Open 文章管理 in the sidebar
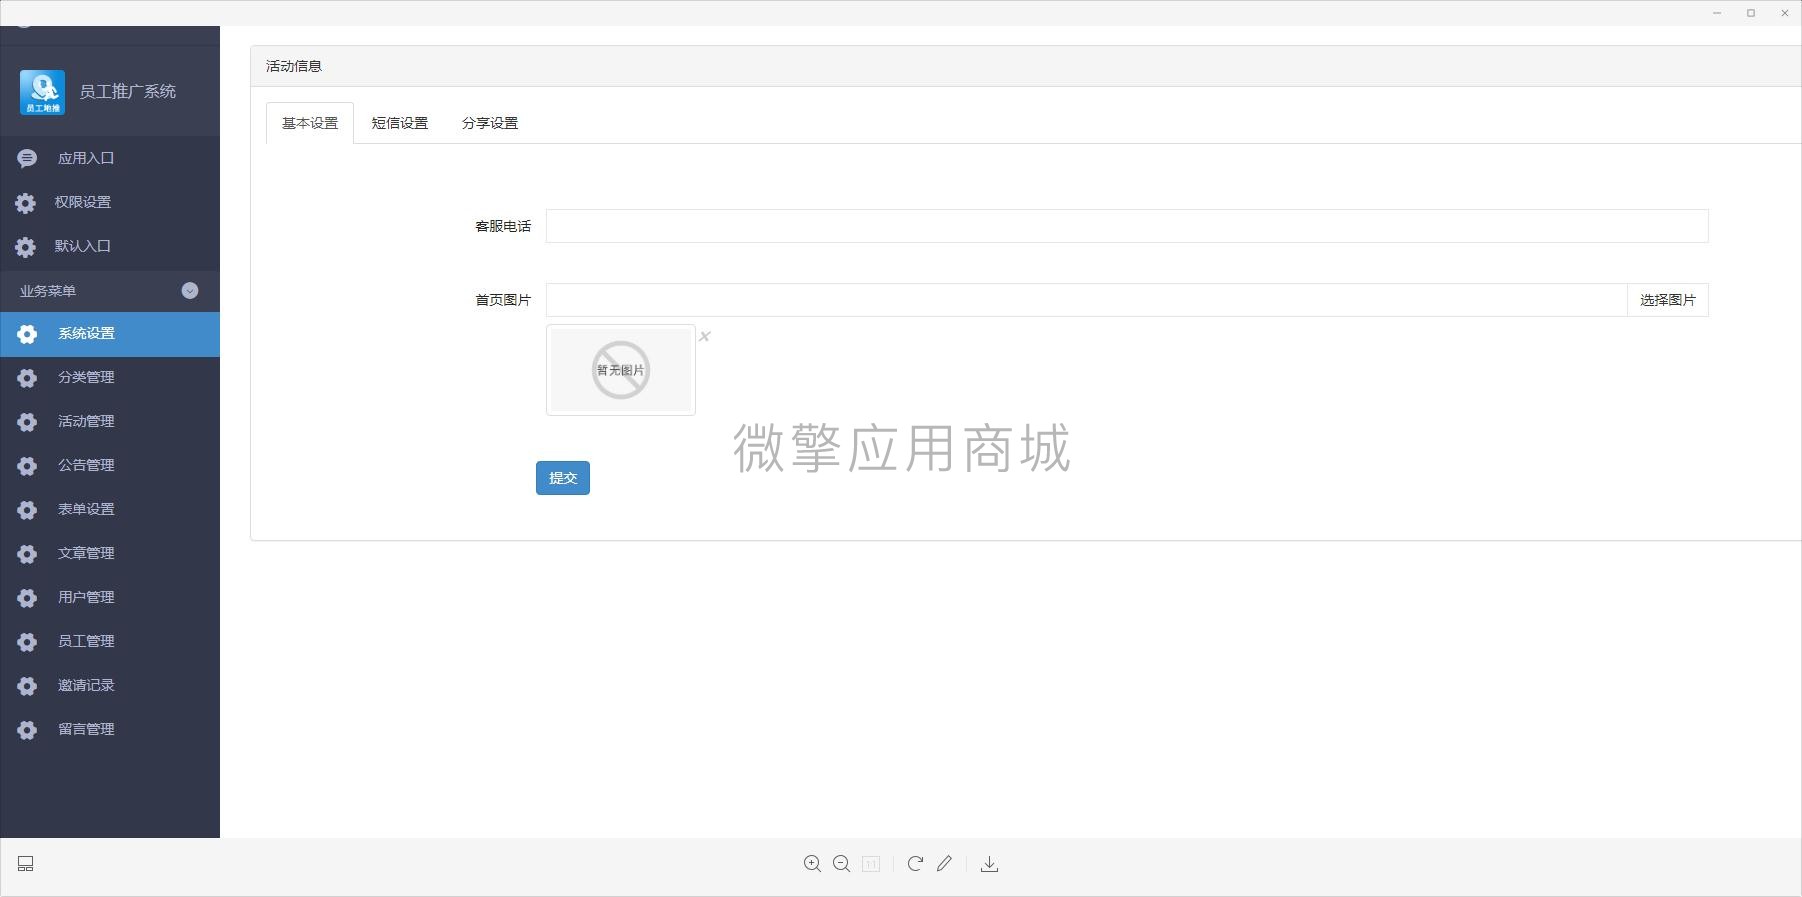This screenshot has height=897, width=1802. click(x=110, y=554)
